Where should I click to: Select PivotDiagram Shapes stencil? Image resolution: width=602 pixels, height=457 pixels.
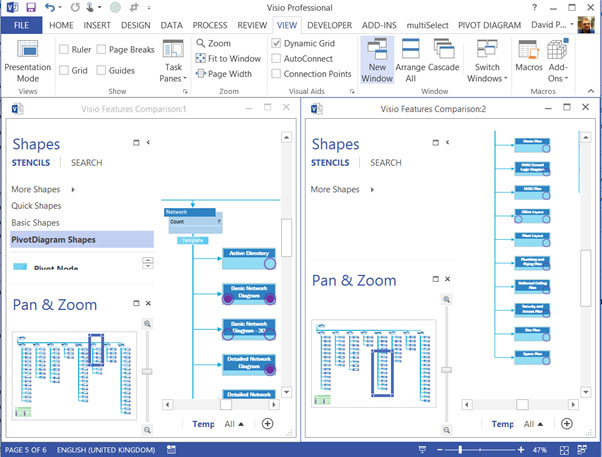[82, 239]
